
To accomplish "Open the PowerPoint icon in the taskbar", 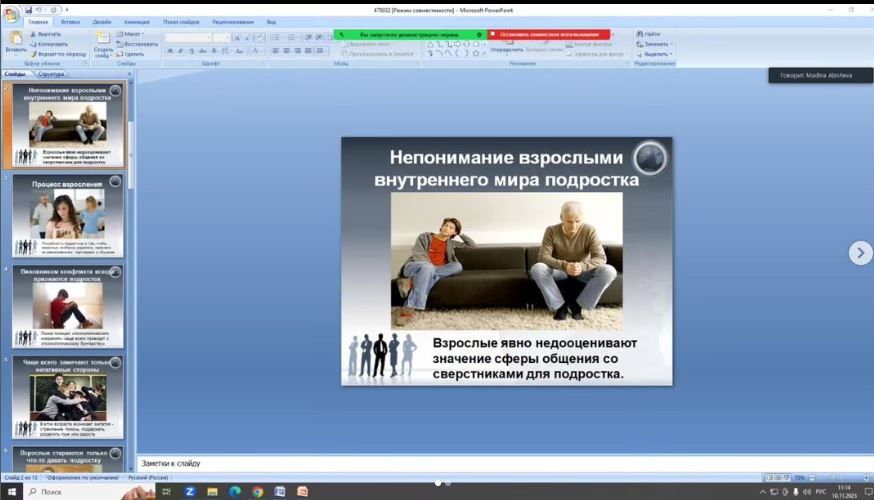I will tap(302, 491).
